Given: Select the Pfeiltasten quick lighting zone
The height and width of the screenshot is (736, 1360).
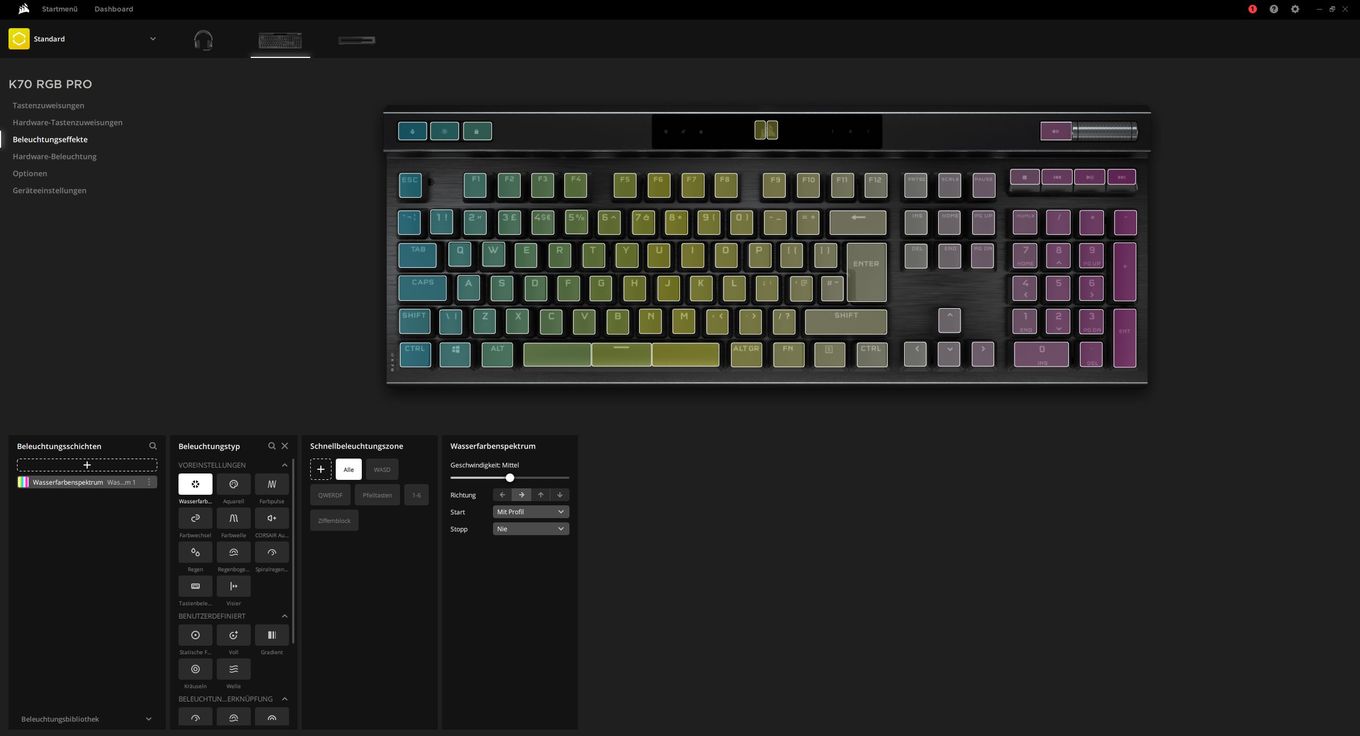Looking at the screenshot, I should tap(377, 495).
